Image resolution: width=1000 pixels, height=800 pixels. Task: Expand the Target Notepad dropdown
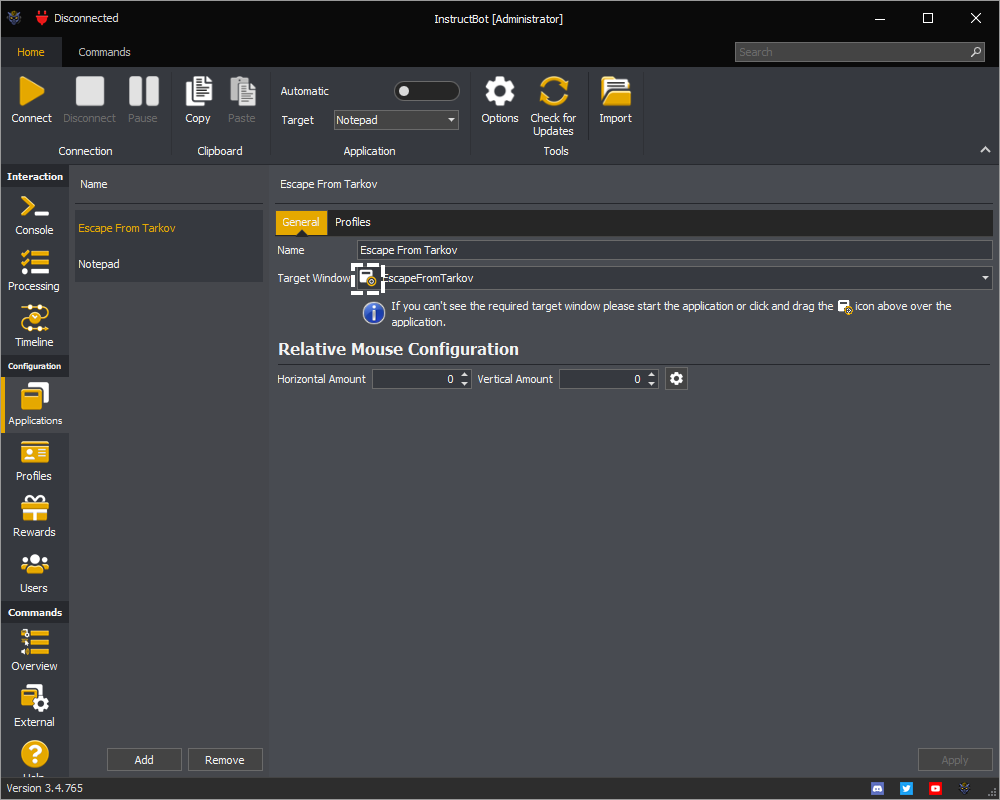(451, 120)
